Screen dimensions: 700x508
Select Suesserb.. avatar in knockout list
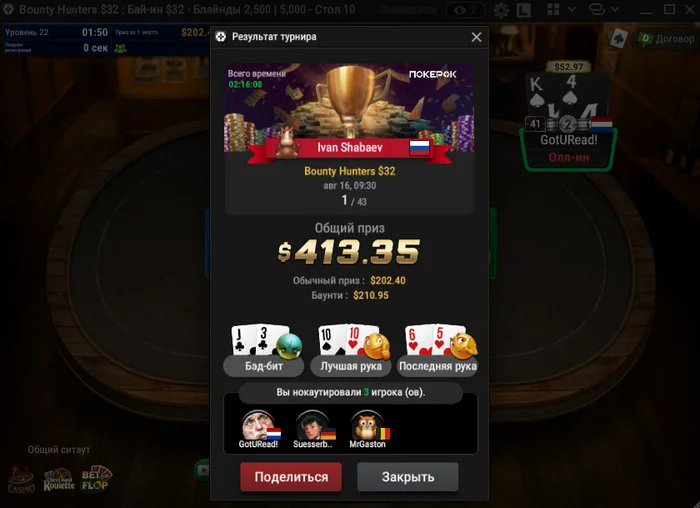[313, 429]
